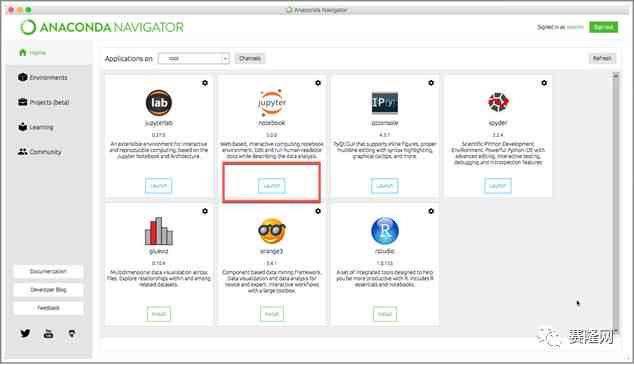
Task: Open the orange3 tile gear options
Action: 318,211
